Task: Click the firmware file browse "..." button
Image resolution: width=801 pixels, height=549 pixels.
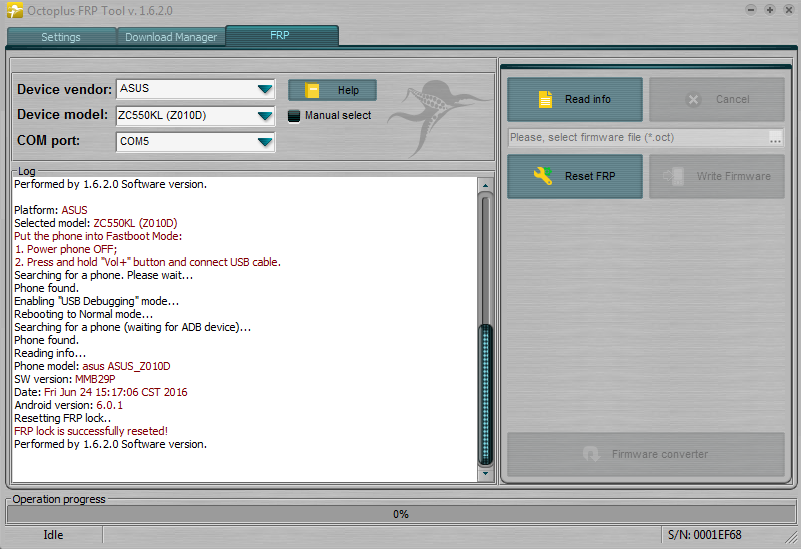Action: 775,138
